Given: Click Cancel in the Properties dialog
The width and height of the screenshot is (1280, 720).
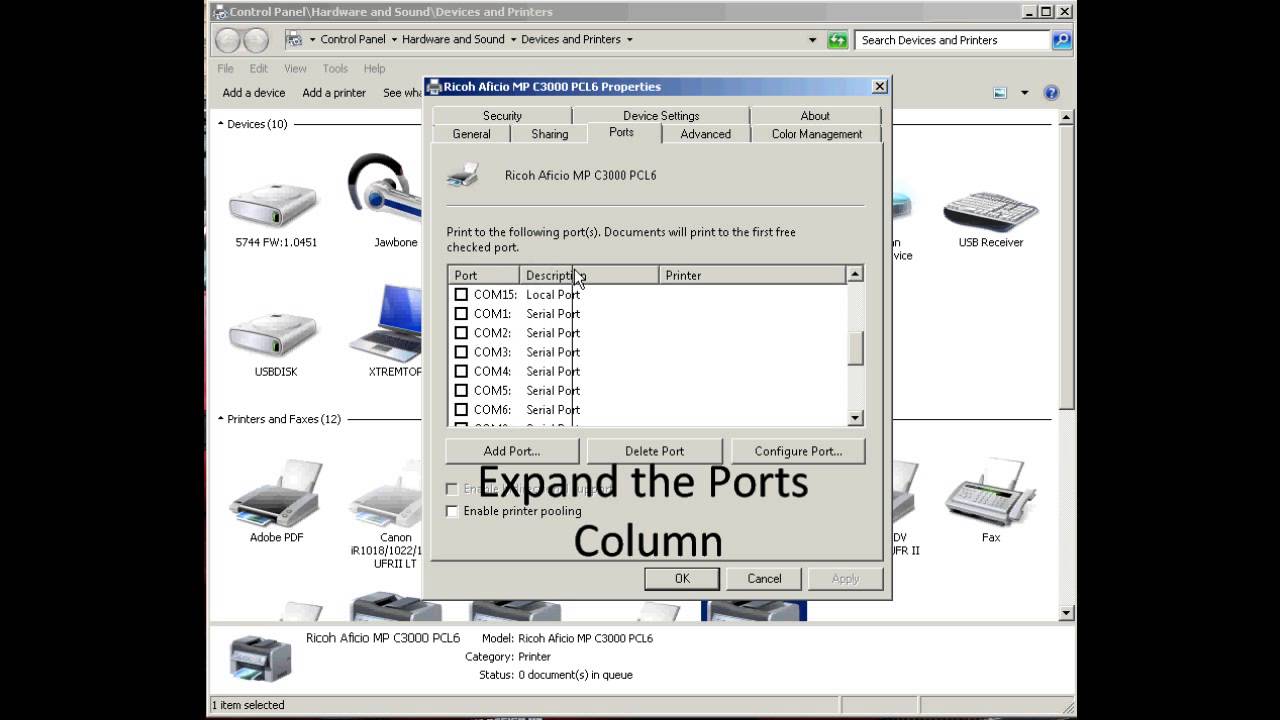Looking at the screenshot, I should click(764, 579).
